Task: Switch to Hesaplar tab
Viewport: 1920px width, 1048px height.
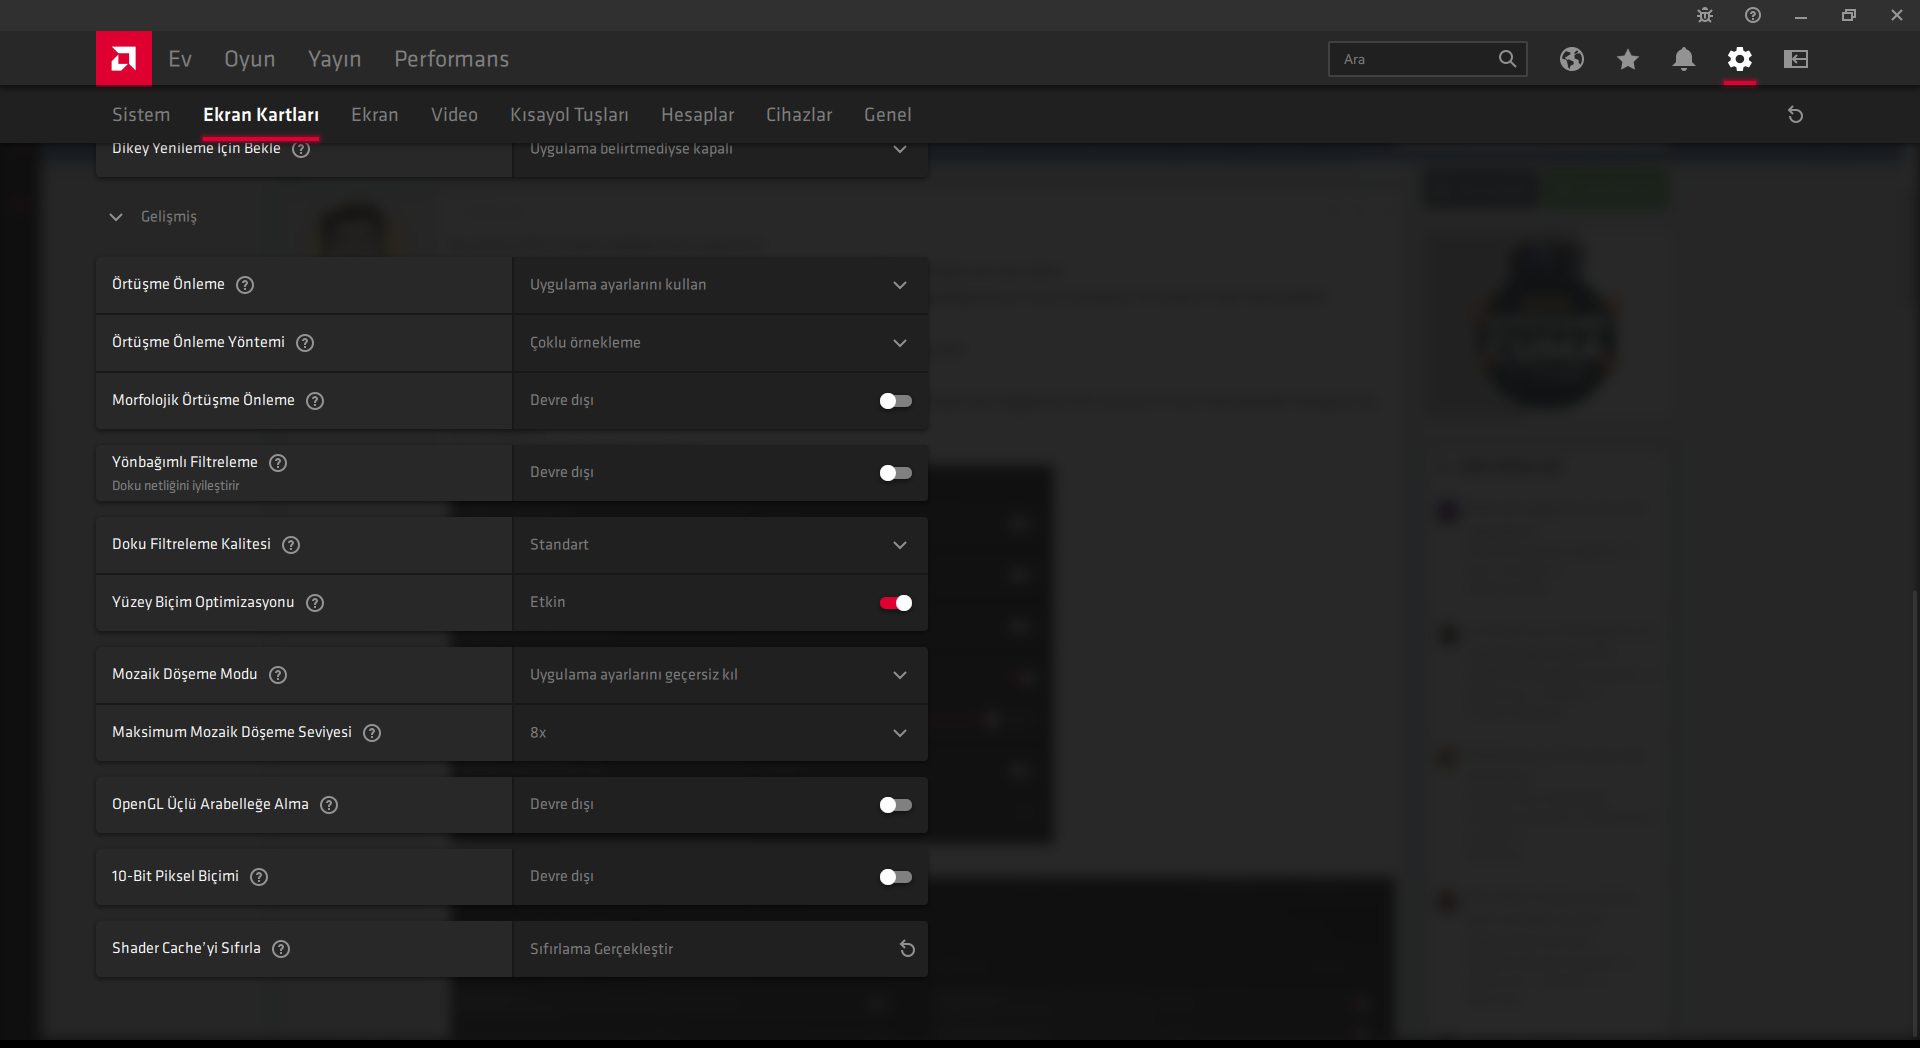Action: click(x=698, y=115)
